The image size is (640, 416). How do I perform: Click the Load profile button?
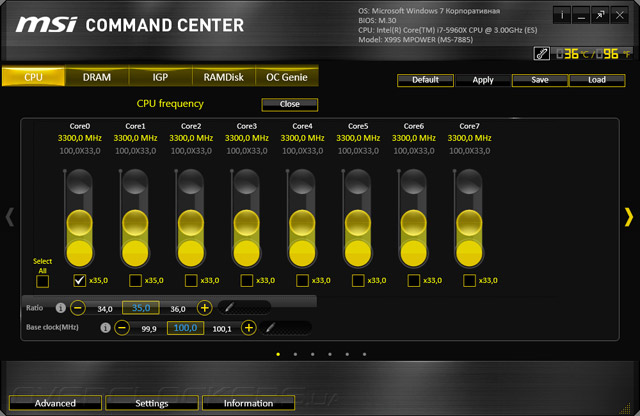click(x=597, y=80)
